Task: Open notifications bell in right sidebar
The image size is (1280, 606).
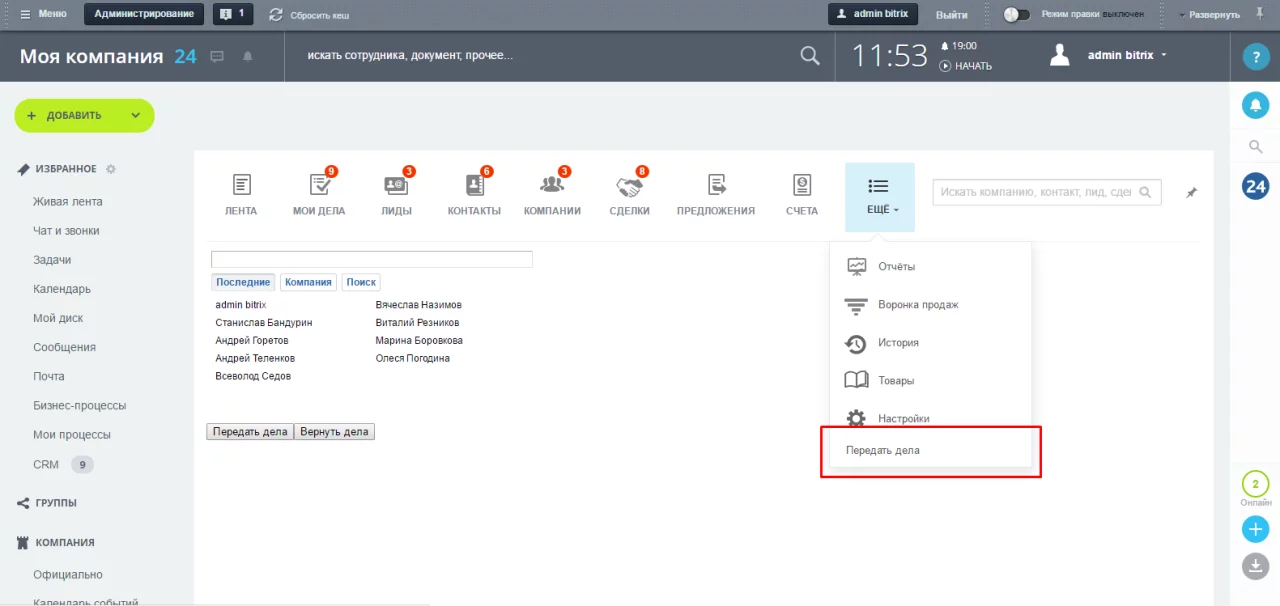Action: [x=1255, y=104]
